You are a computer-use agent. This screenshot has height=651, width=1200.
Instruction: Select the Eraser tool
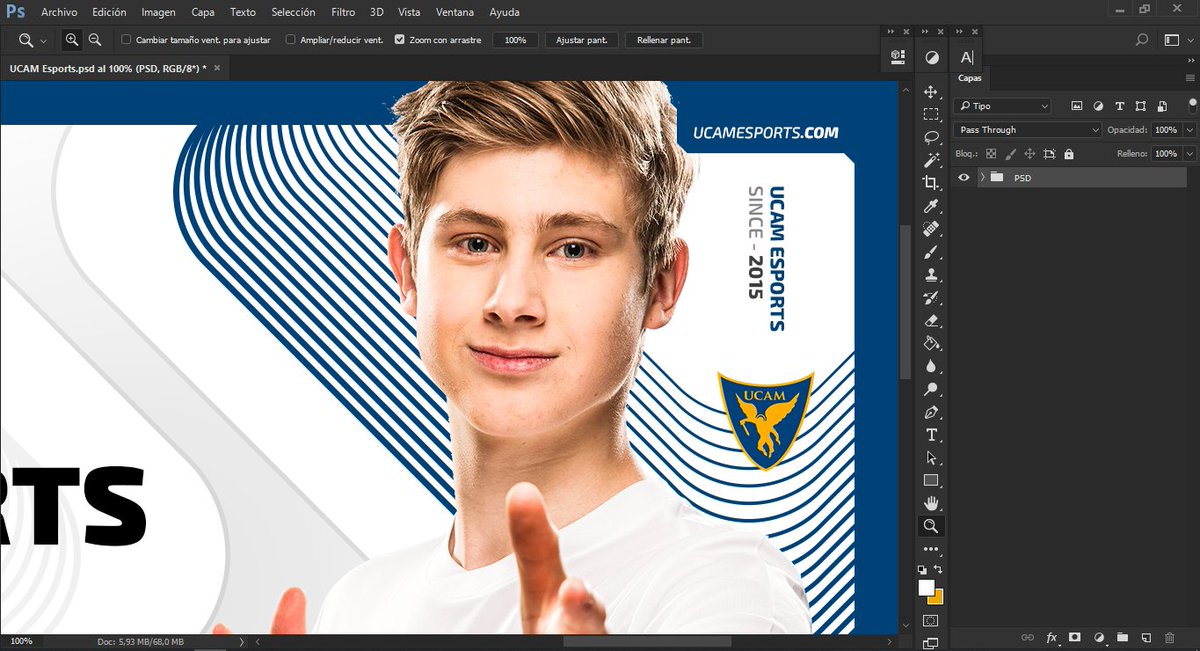[931, 321]
